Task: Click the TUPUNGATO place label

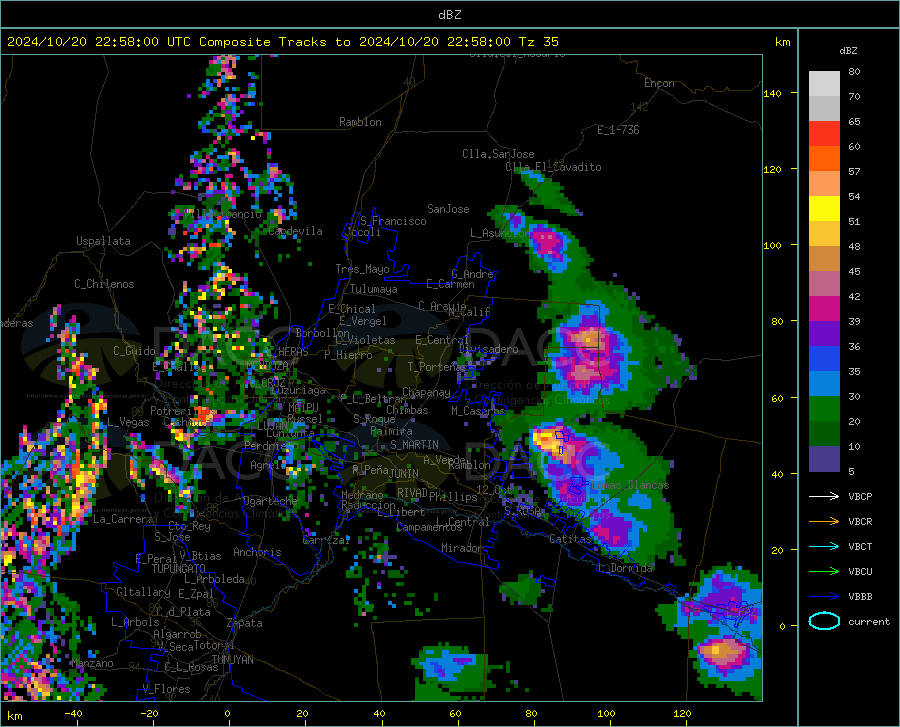Action: tap(179, 569)
